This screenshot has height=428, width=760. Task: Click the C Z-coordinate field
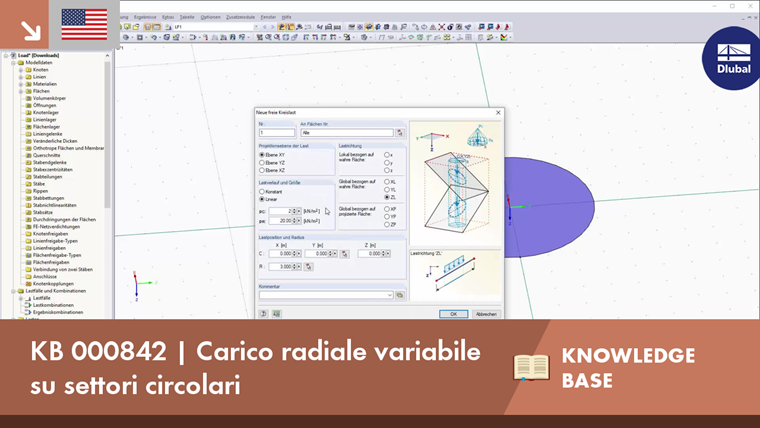(x=369, y=254)
